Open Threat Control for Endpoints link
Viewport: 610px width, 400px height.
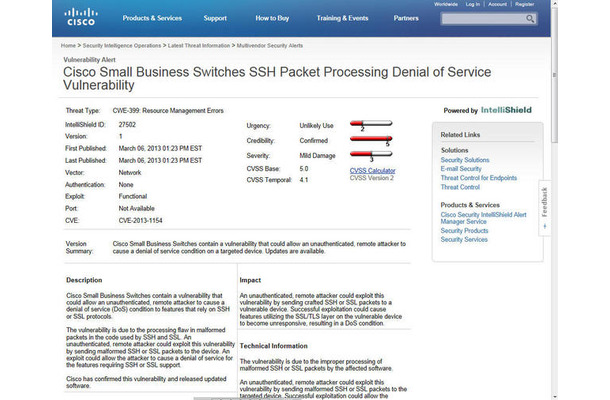(x=479, y=178)
